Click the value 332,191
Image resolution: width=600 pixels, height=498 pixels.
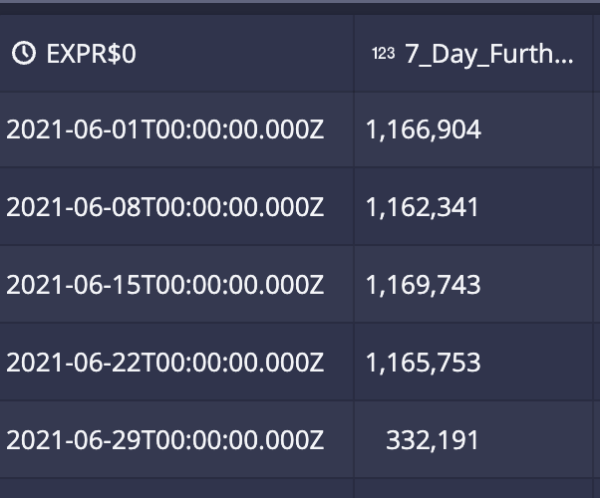click(x=432, y=441)
